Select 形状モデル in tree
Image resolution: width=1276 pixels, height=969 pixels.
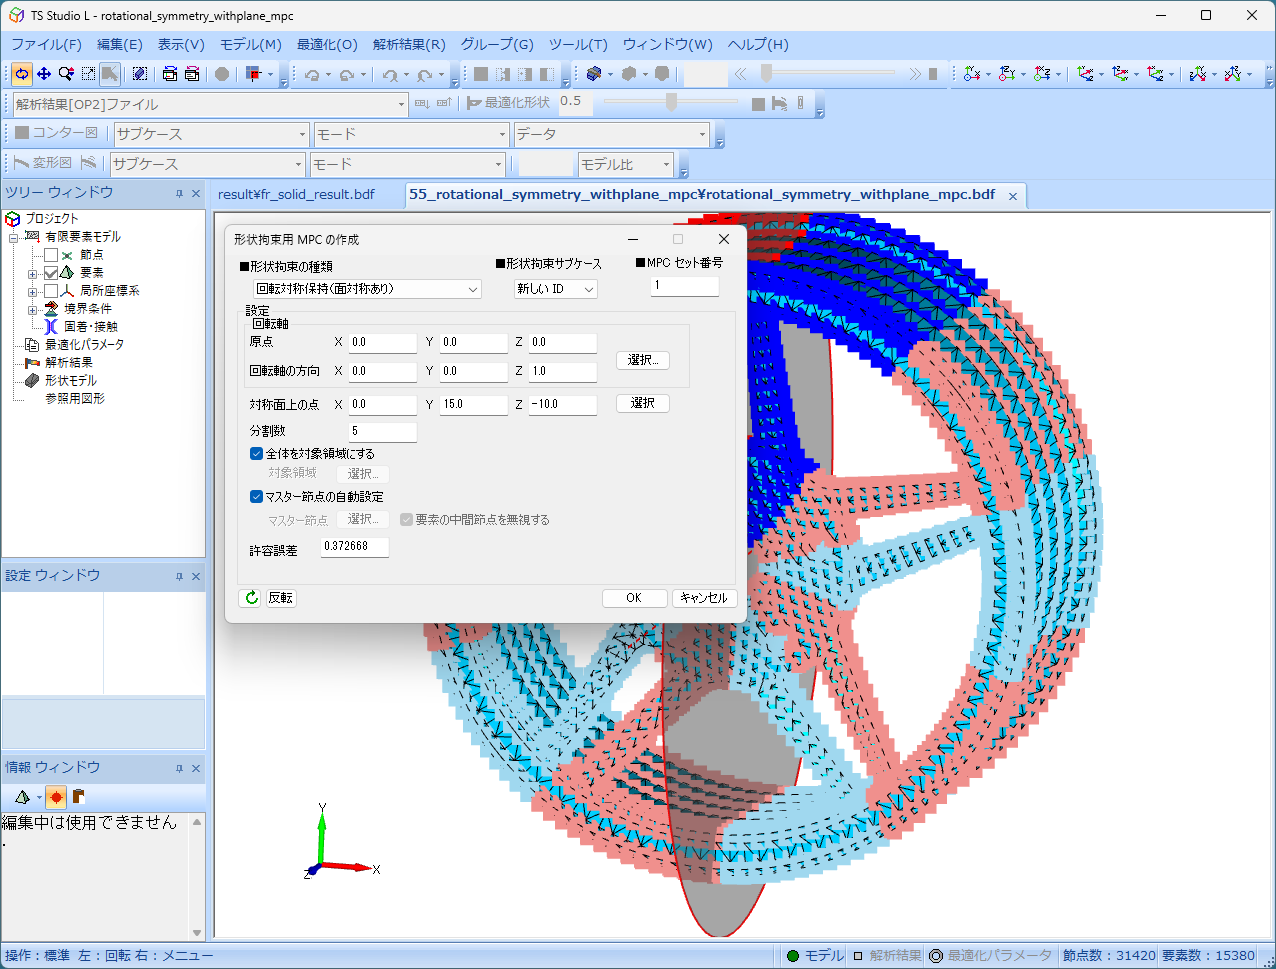(70, 381)
